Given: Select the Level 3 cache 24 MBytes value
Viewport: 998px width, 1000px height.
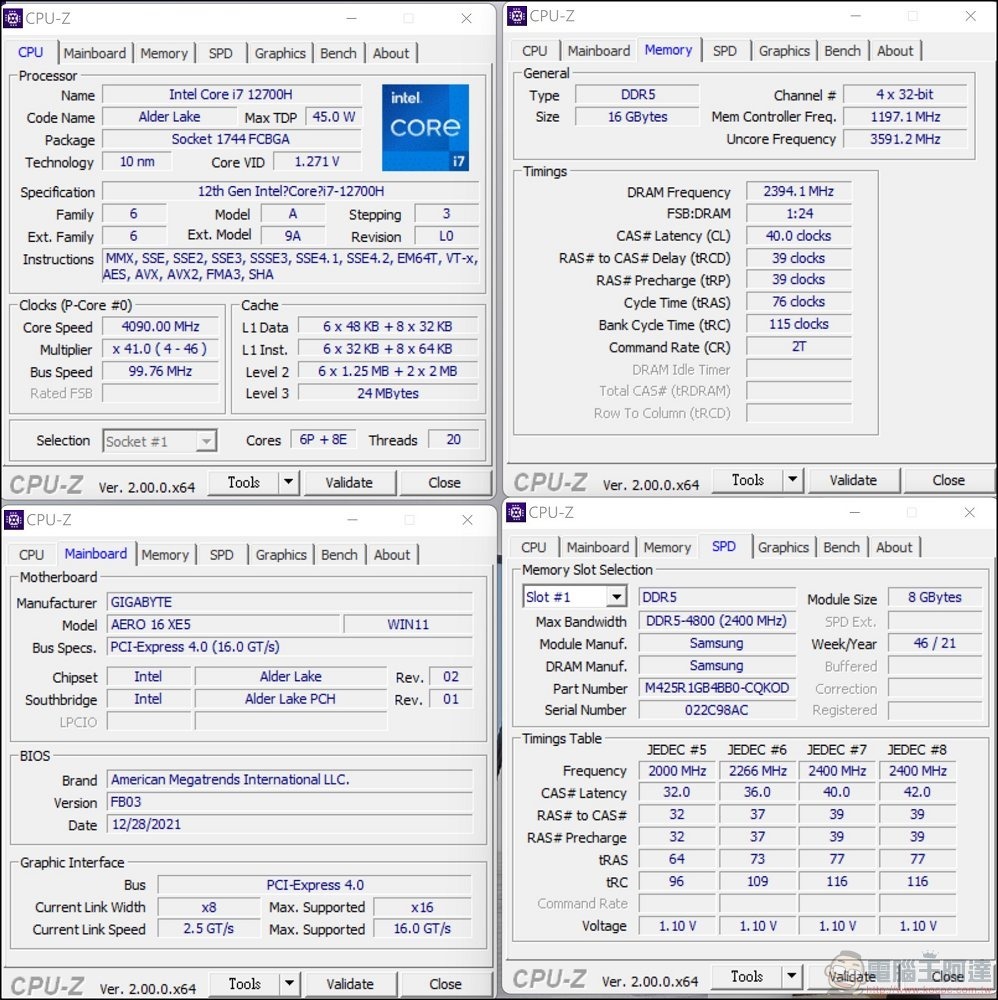Looking at the screenshot, I should [x=388, y=393].
